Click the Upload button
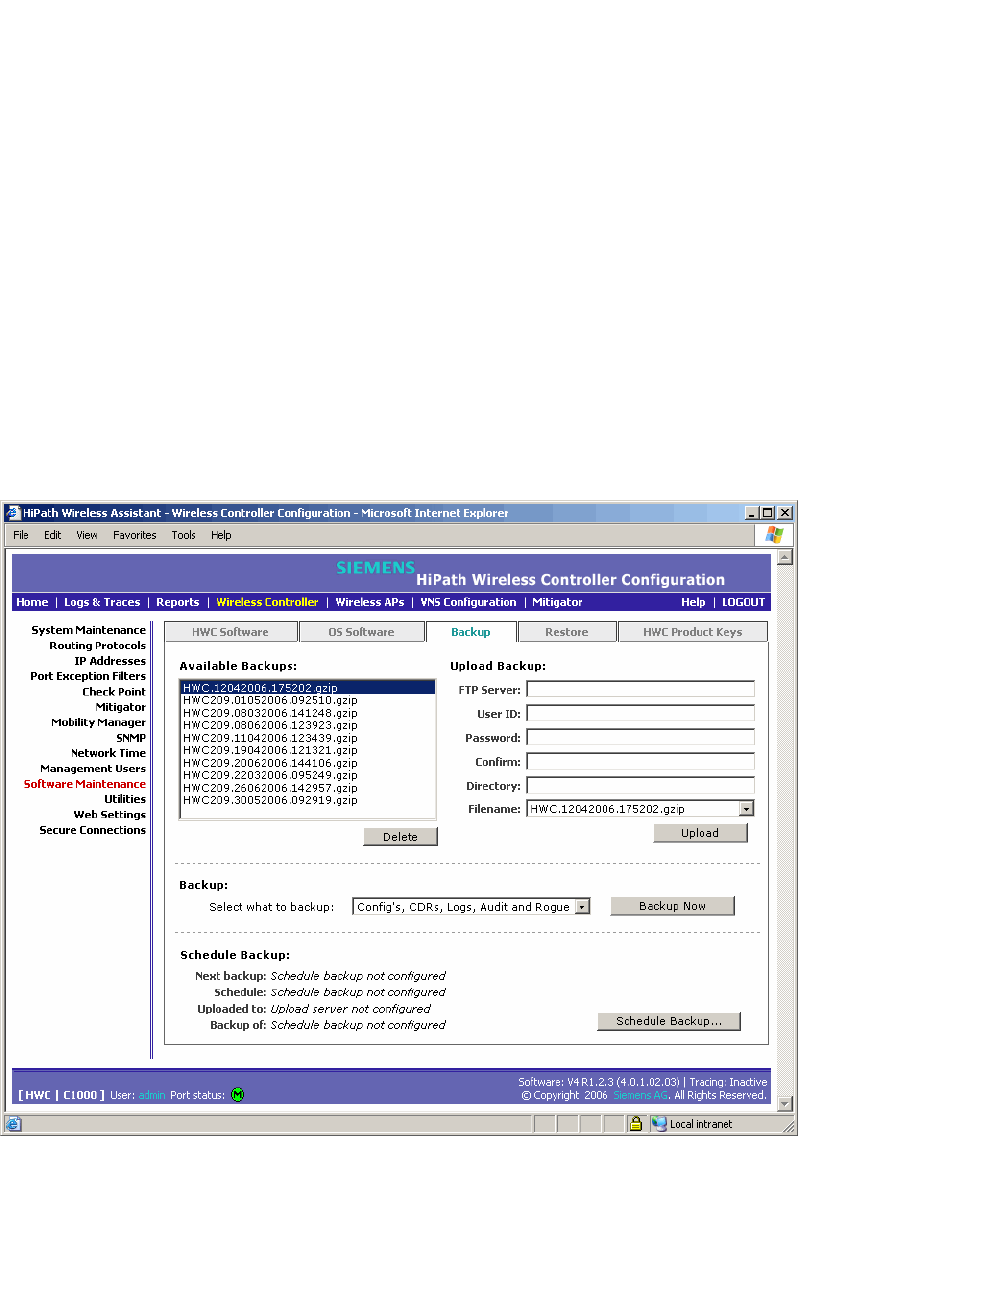 pos(700,833)
